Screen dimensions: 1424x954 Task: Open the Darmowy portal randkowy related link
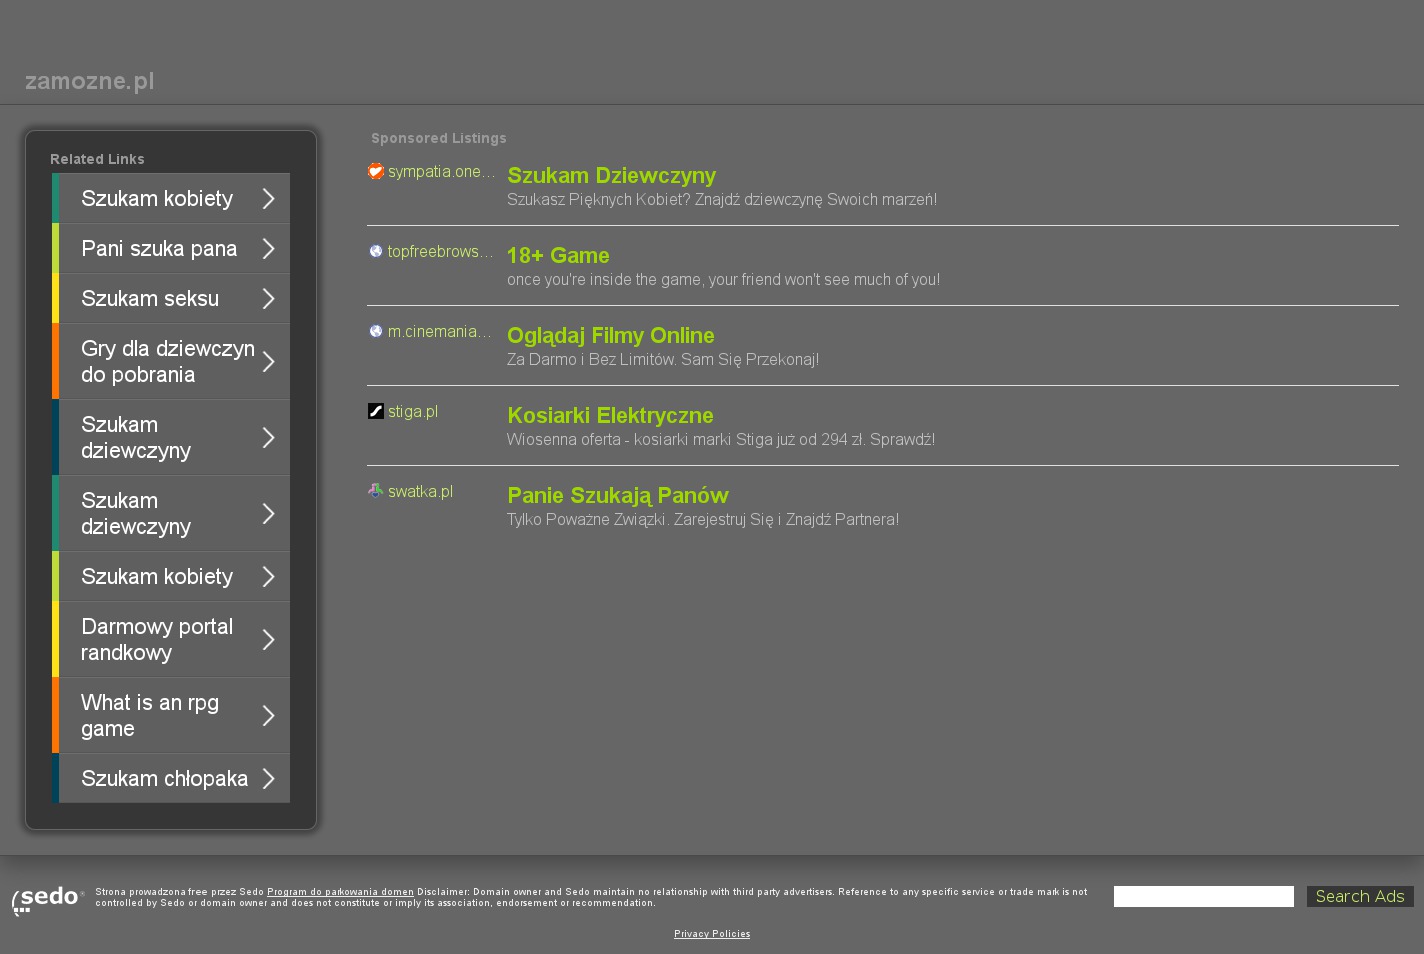point(157,640)
